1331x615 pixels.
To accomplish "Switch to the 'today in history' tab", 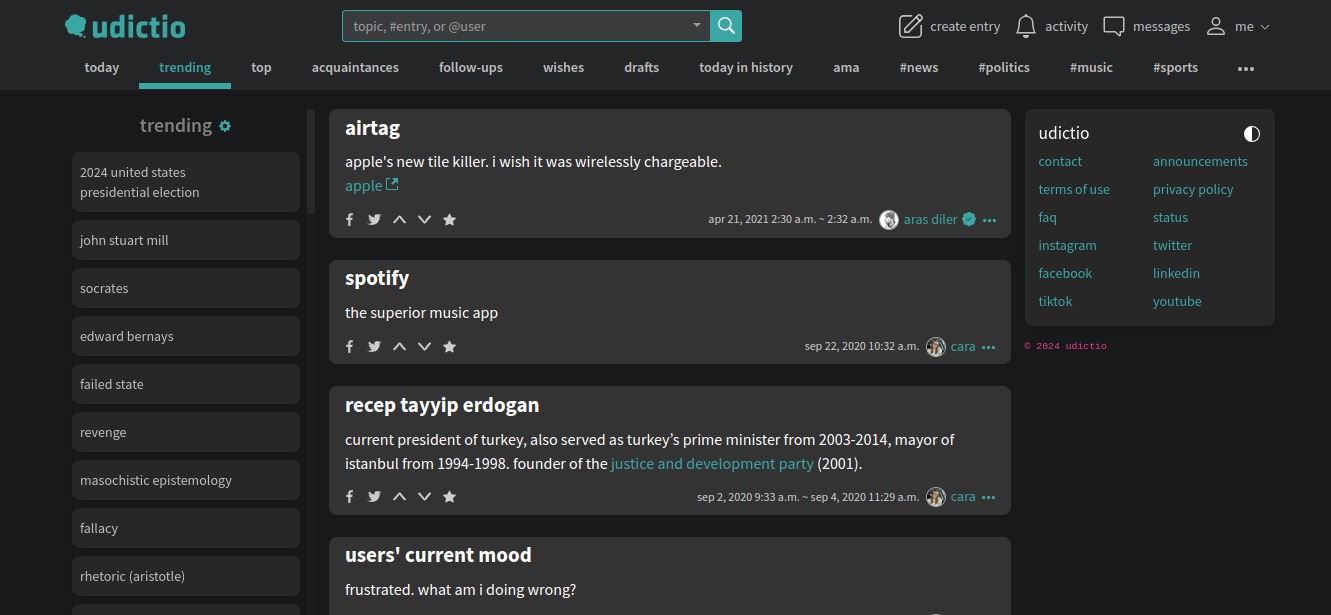I will tap(746, 67).
